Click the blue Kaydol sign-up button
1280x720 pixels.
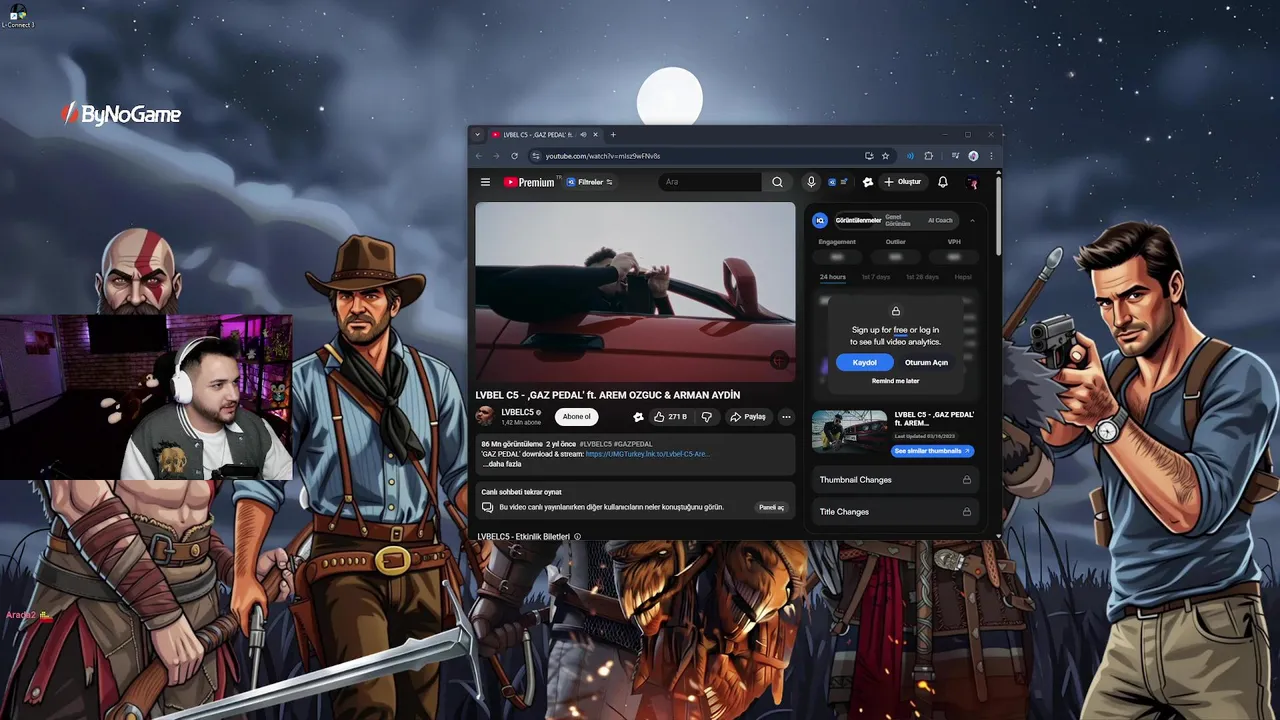click(x=864, y=363)
